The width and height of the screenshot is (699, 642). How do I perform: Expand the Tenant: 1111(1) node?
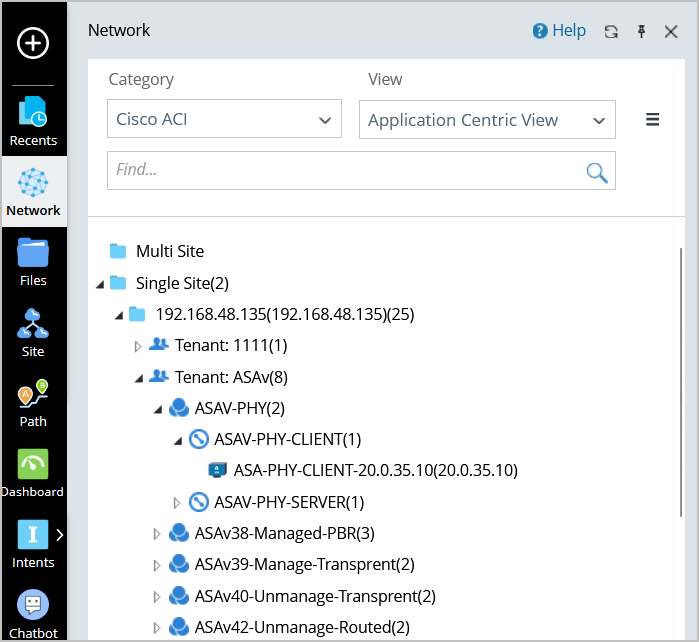click(139, 346)
